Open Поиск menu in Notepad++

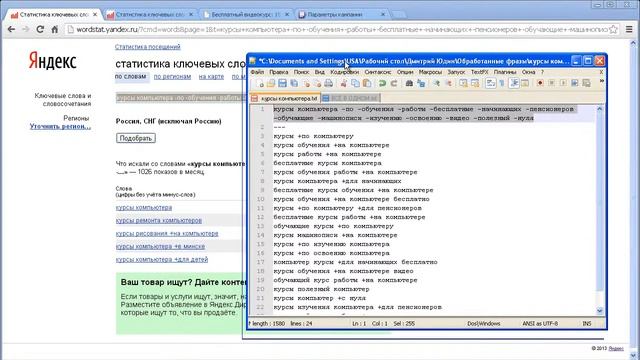pos(301,72)
